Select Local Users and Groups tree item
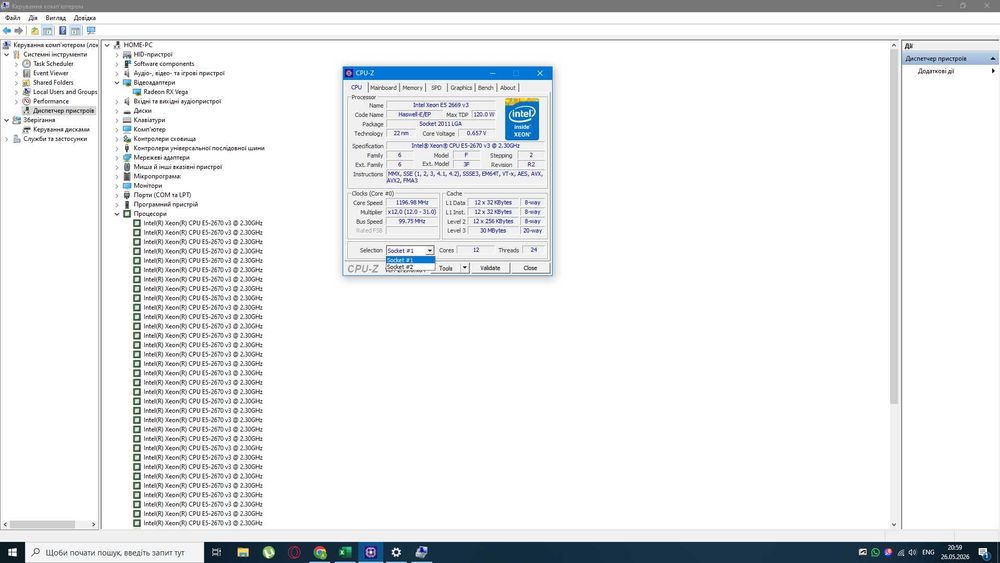Screen dimensions: 1000x563 click(x=65, y=92)
